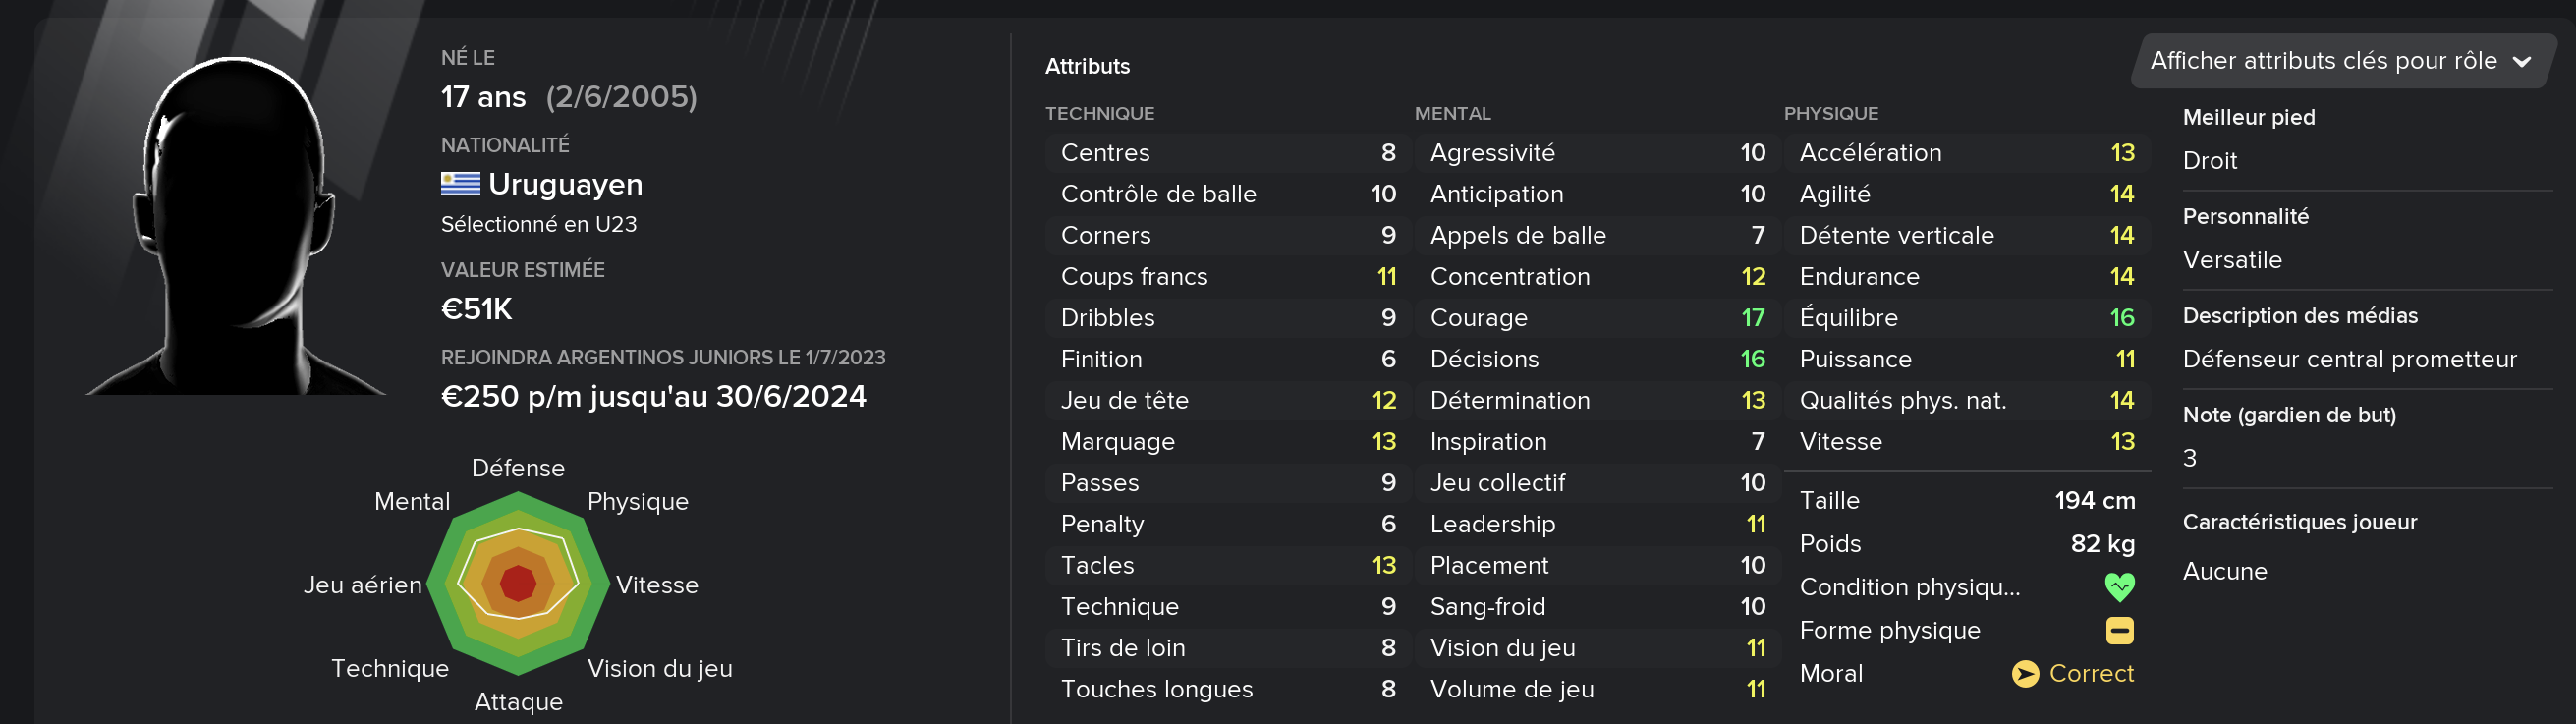Click Défenseur central prometteur description
The height and width of the screenshot is (724, 2576).
coord(2349,359)
